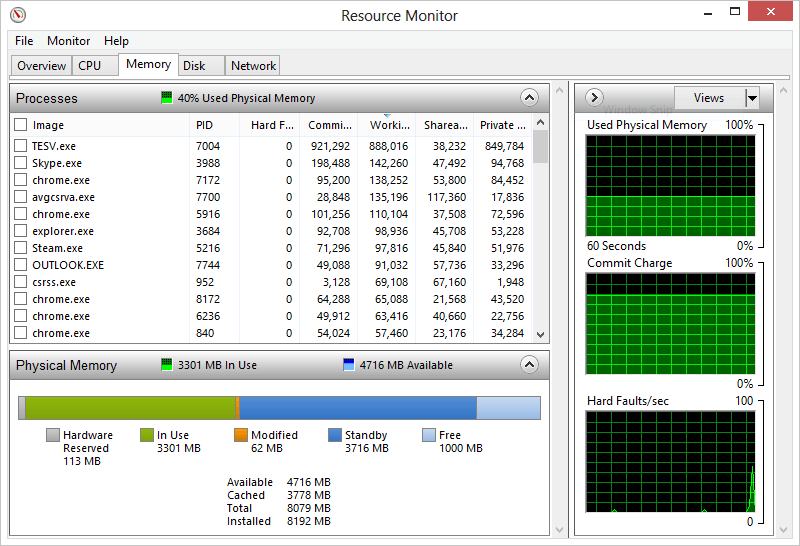800x546 pixels.
Task: Click the Installed 8192 MB value
Action: click(x=309, y=521)
